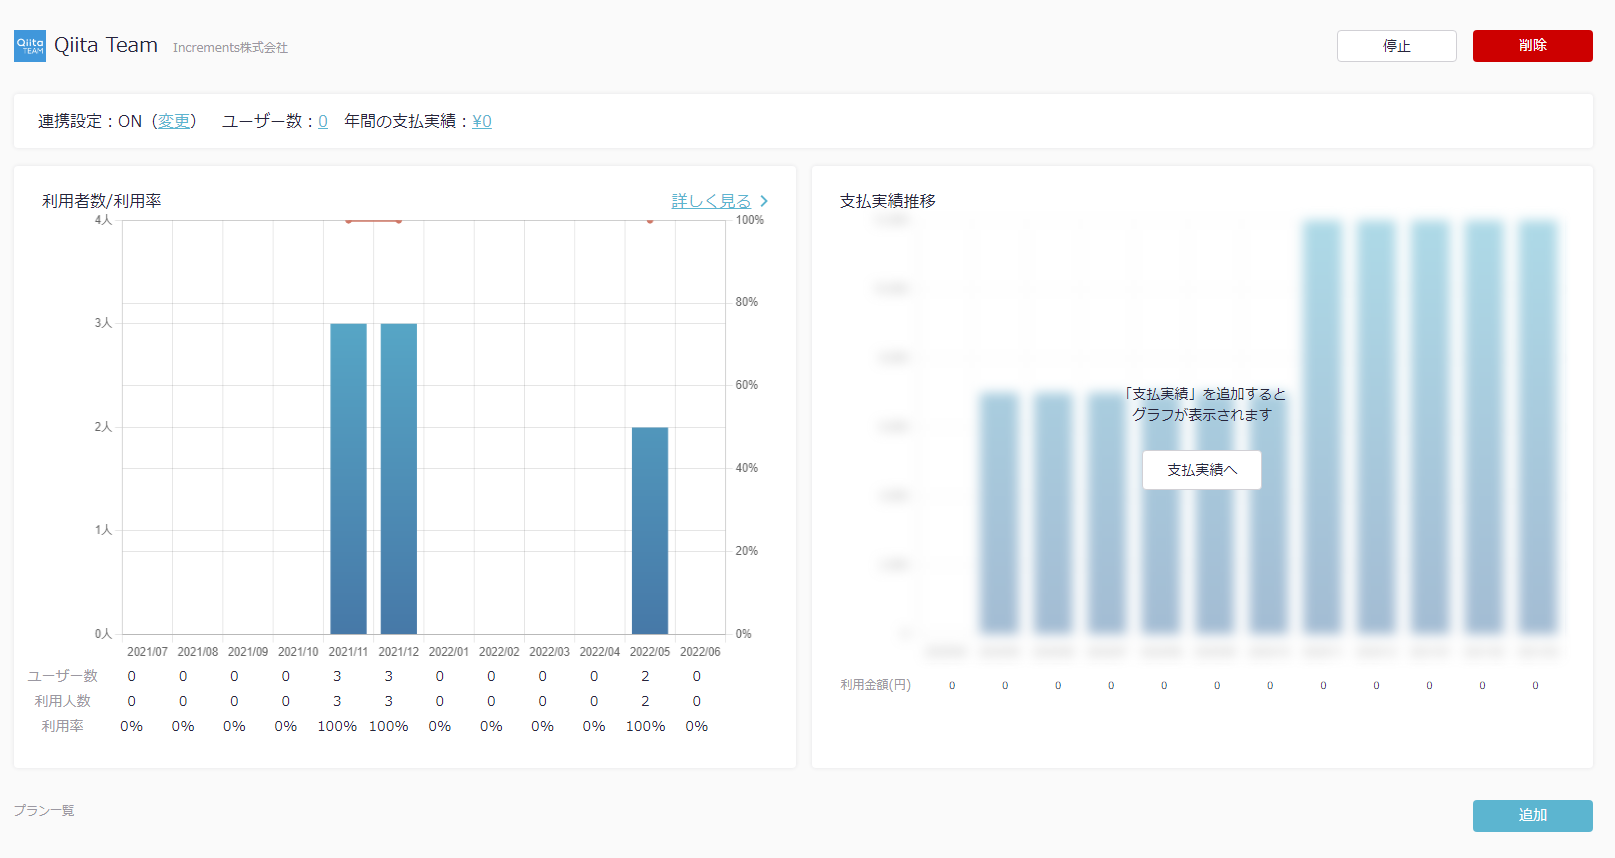Click the red usage-rate point above 2022/05

click(x=650, y=221)
